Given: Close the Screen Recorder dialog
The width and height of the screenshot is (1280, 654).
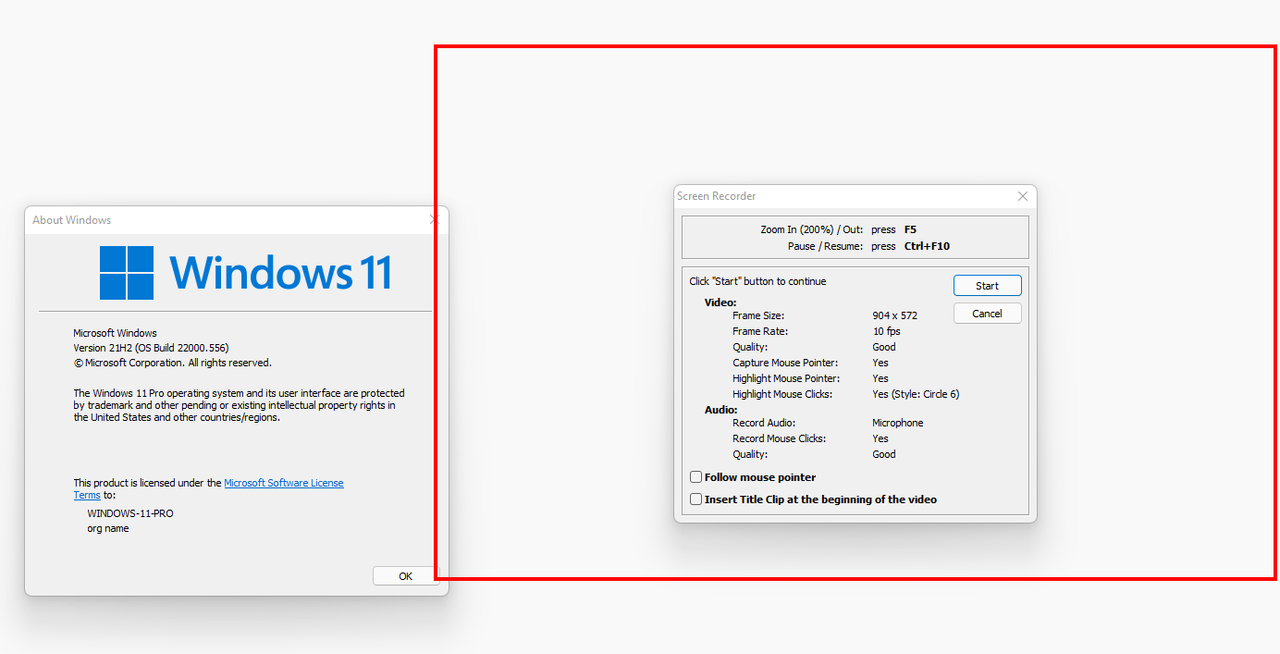Looking at the screenshot, I should [x=1023, y=197].
